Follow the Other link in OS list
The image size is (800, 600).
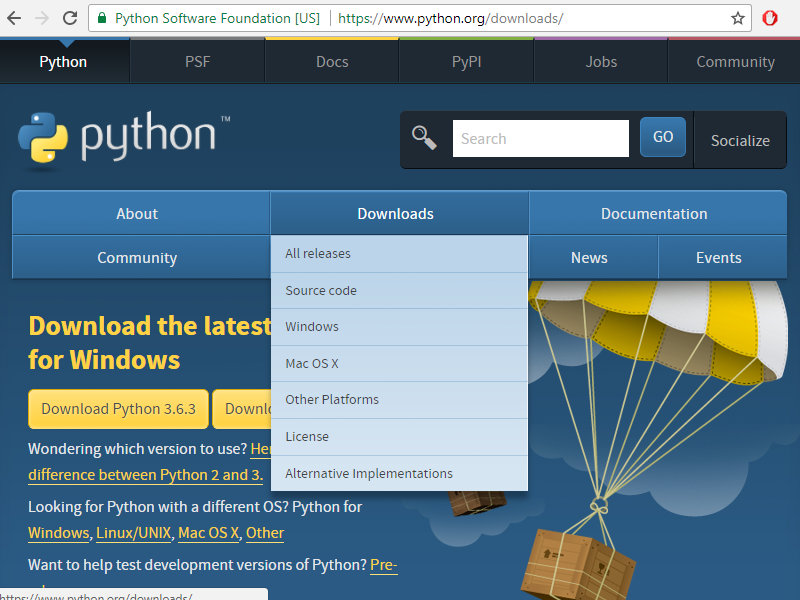pyautogui.click(x=265, y=533)
